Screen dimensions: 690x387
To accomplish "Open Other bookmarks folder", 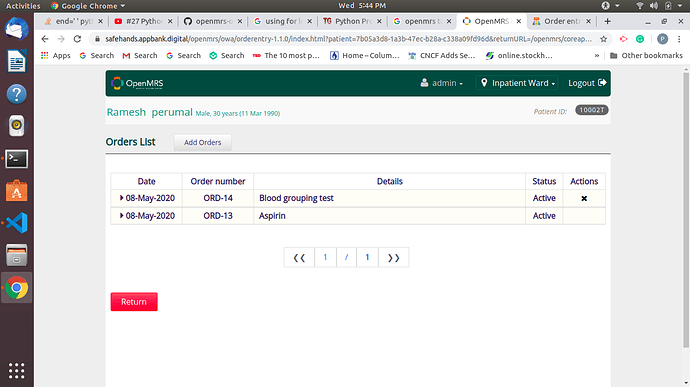I will coord(646,55).
